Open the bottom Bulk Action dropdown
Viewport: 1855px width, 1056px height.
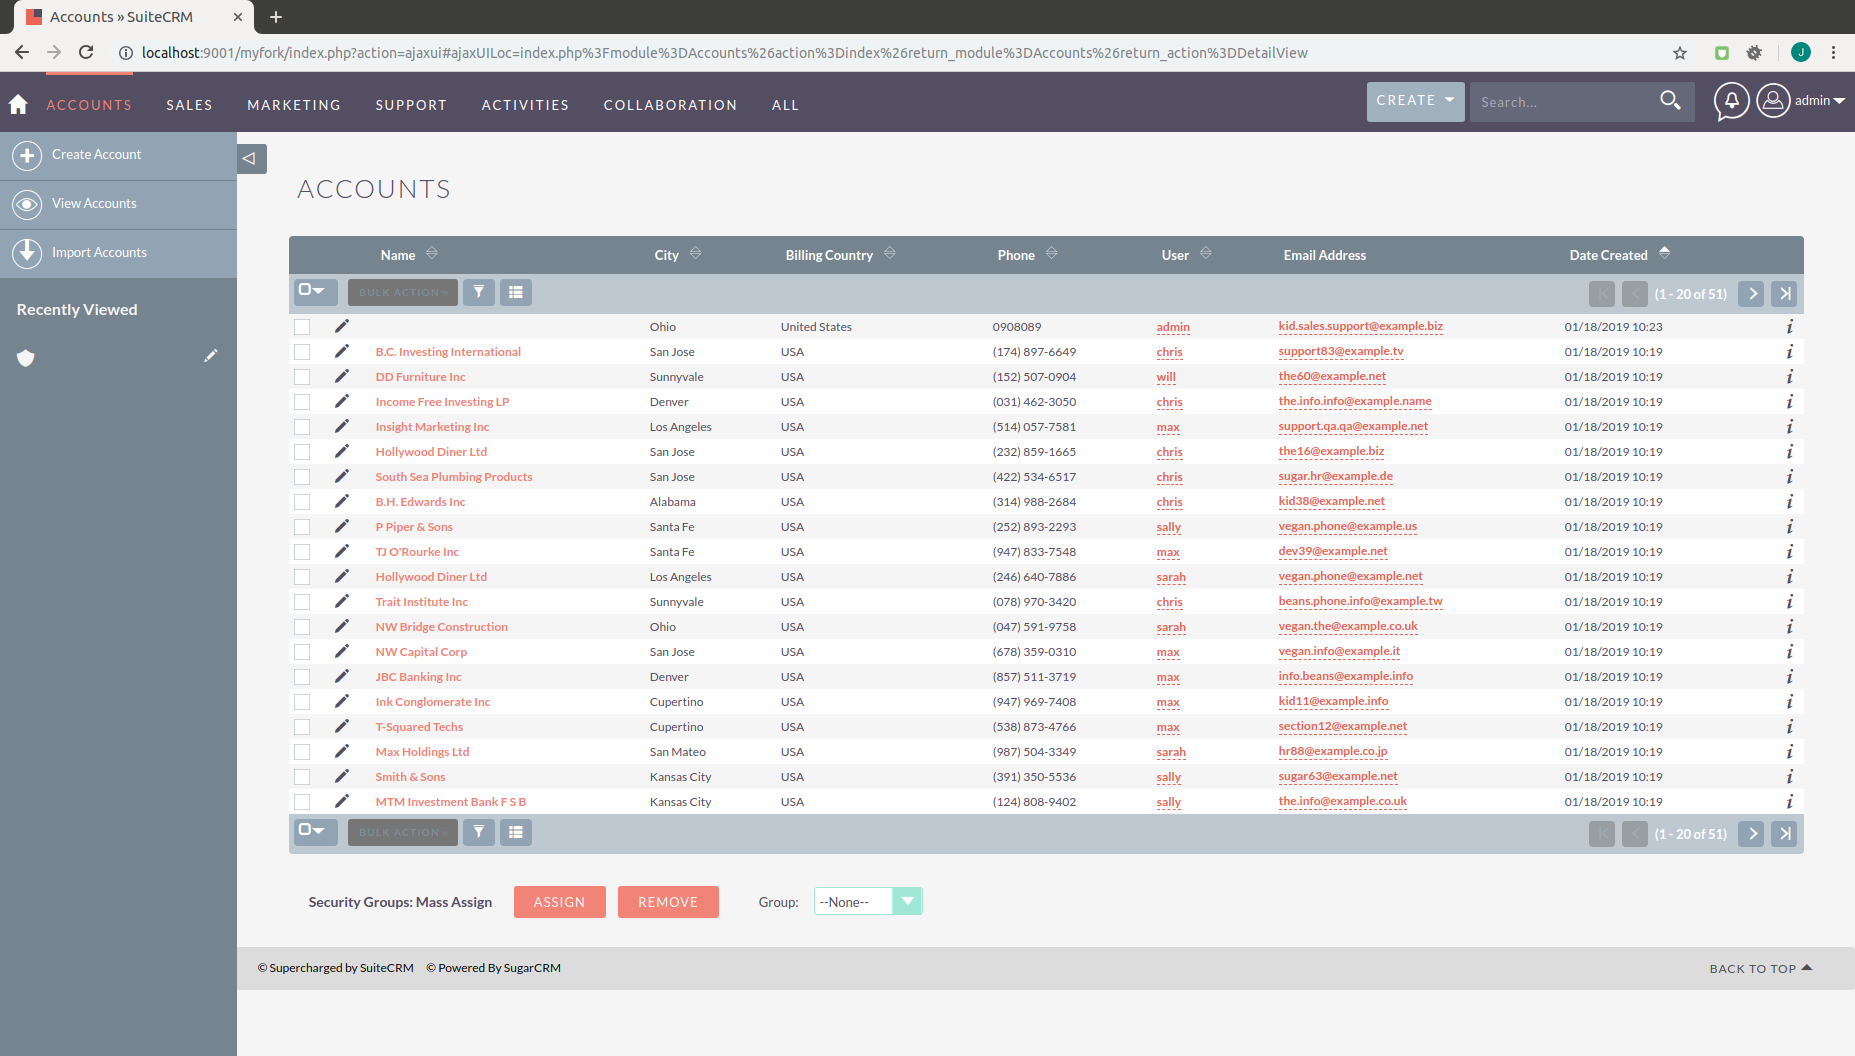(403, 832)
